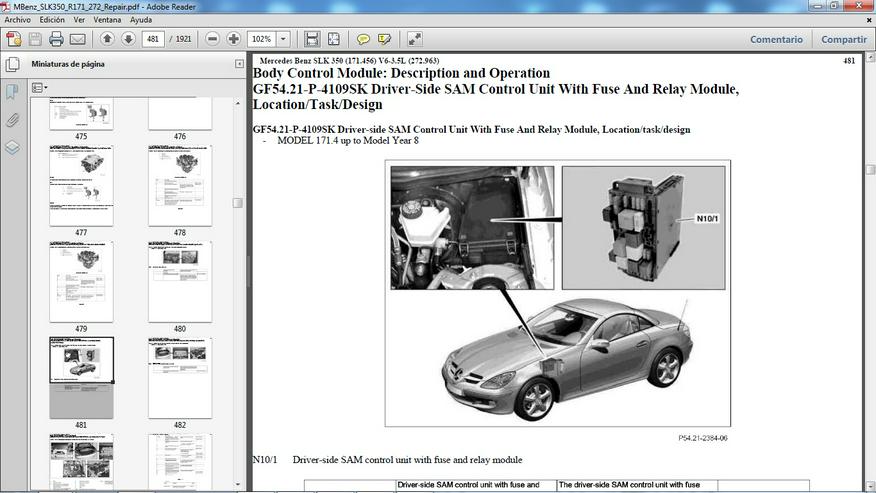
Task: Click the N10/1 label in diagram
Action: pos(707,219)
